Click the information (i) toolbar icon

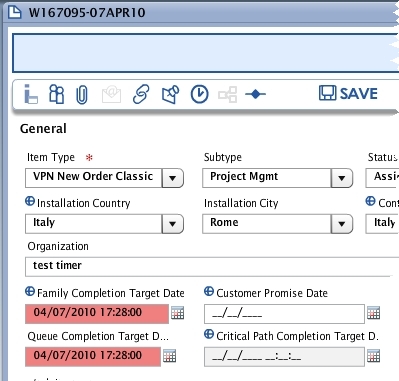click(31, 94)
